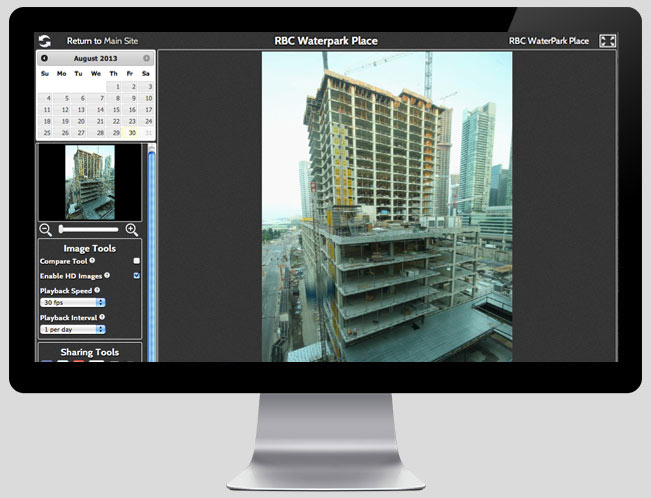The width and height of the screenshot is (651, 498).
Task: Click the zoom level slider track
Action: click(90, 230)
